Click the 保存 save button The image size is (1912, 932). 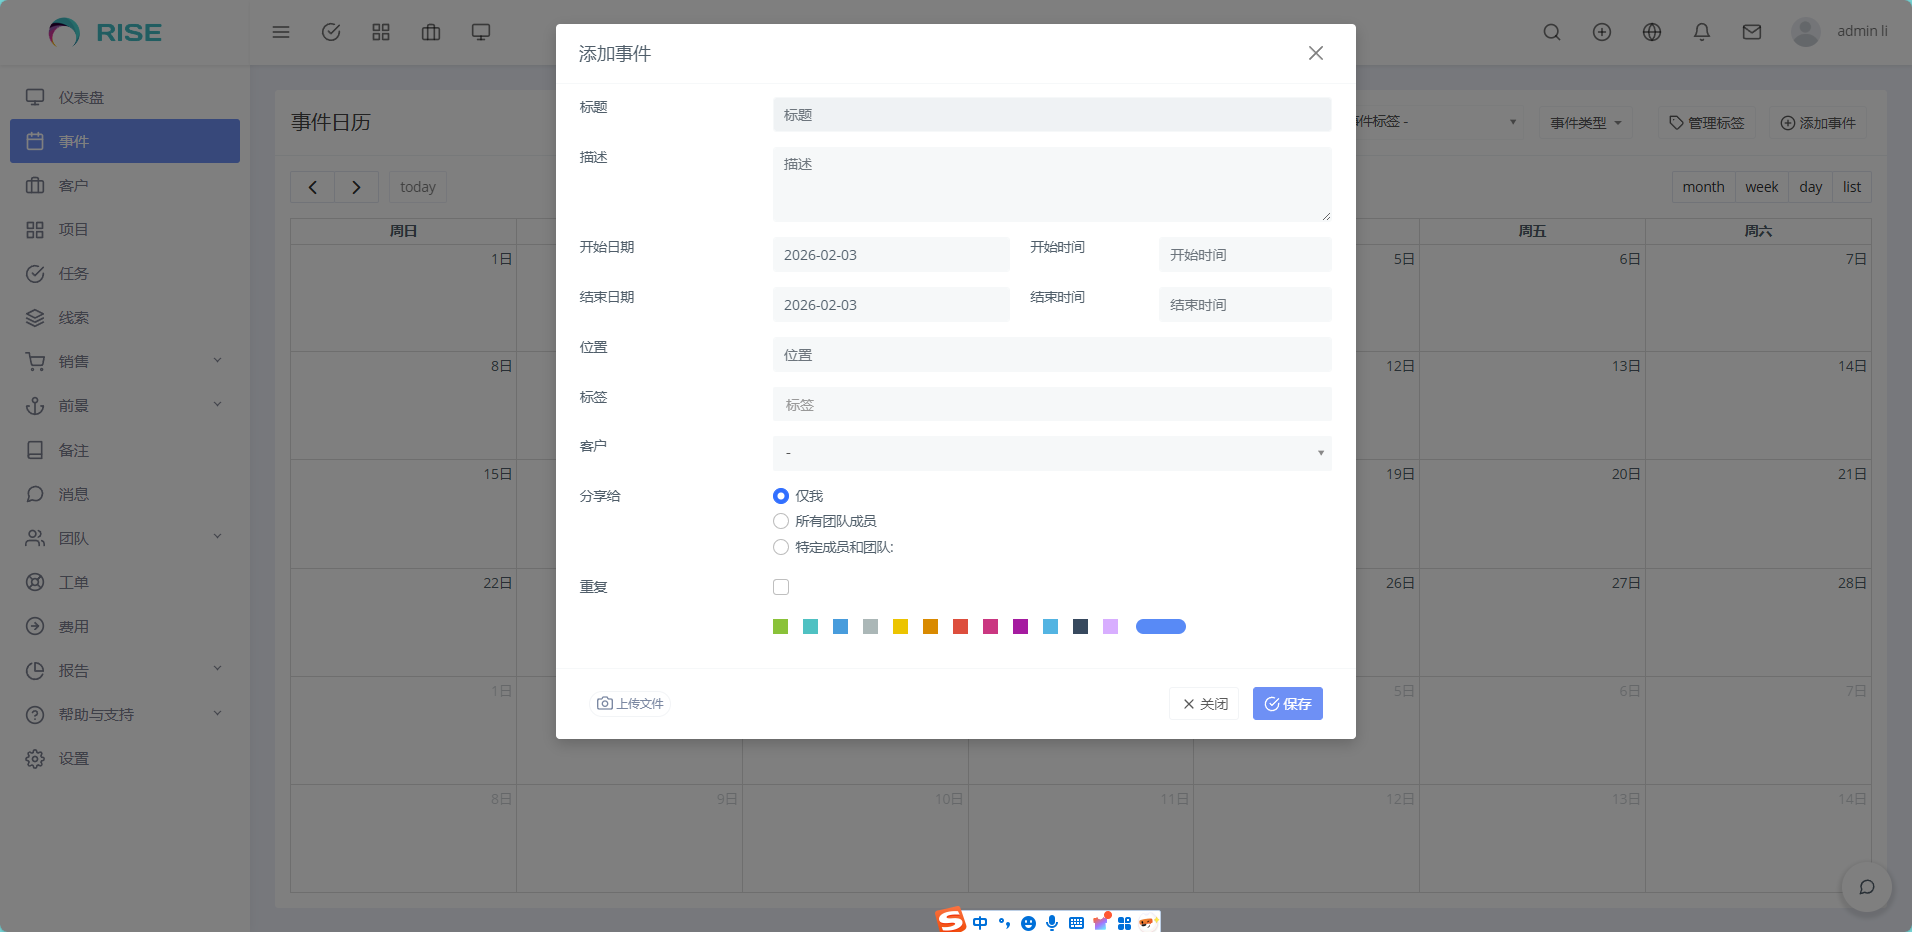coord(1287,704)
